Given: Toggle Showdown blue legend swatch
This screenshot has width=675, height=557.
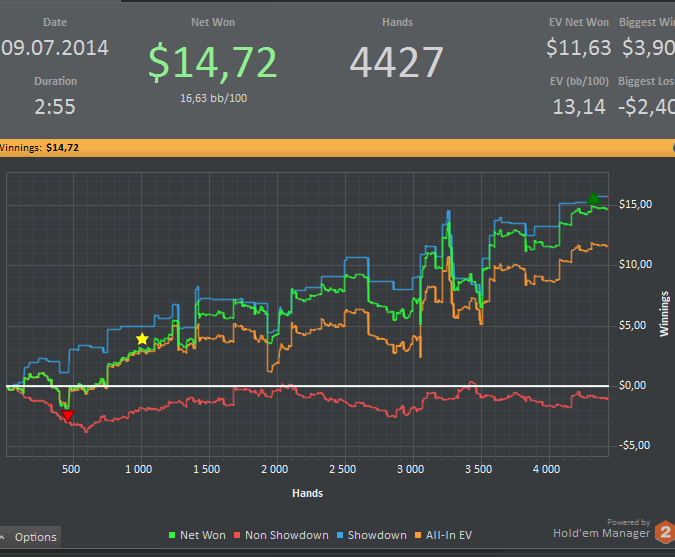Looking at the screenshot, I should click(340, 535).
